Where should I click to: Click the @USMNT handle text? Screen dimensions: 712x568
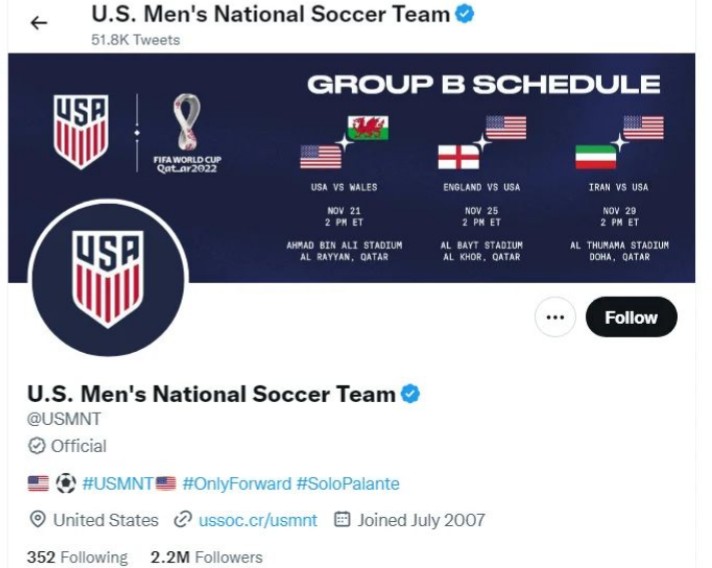click(x=64, y=419)
